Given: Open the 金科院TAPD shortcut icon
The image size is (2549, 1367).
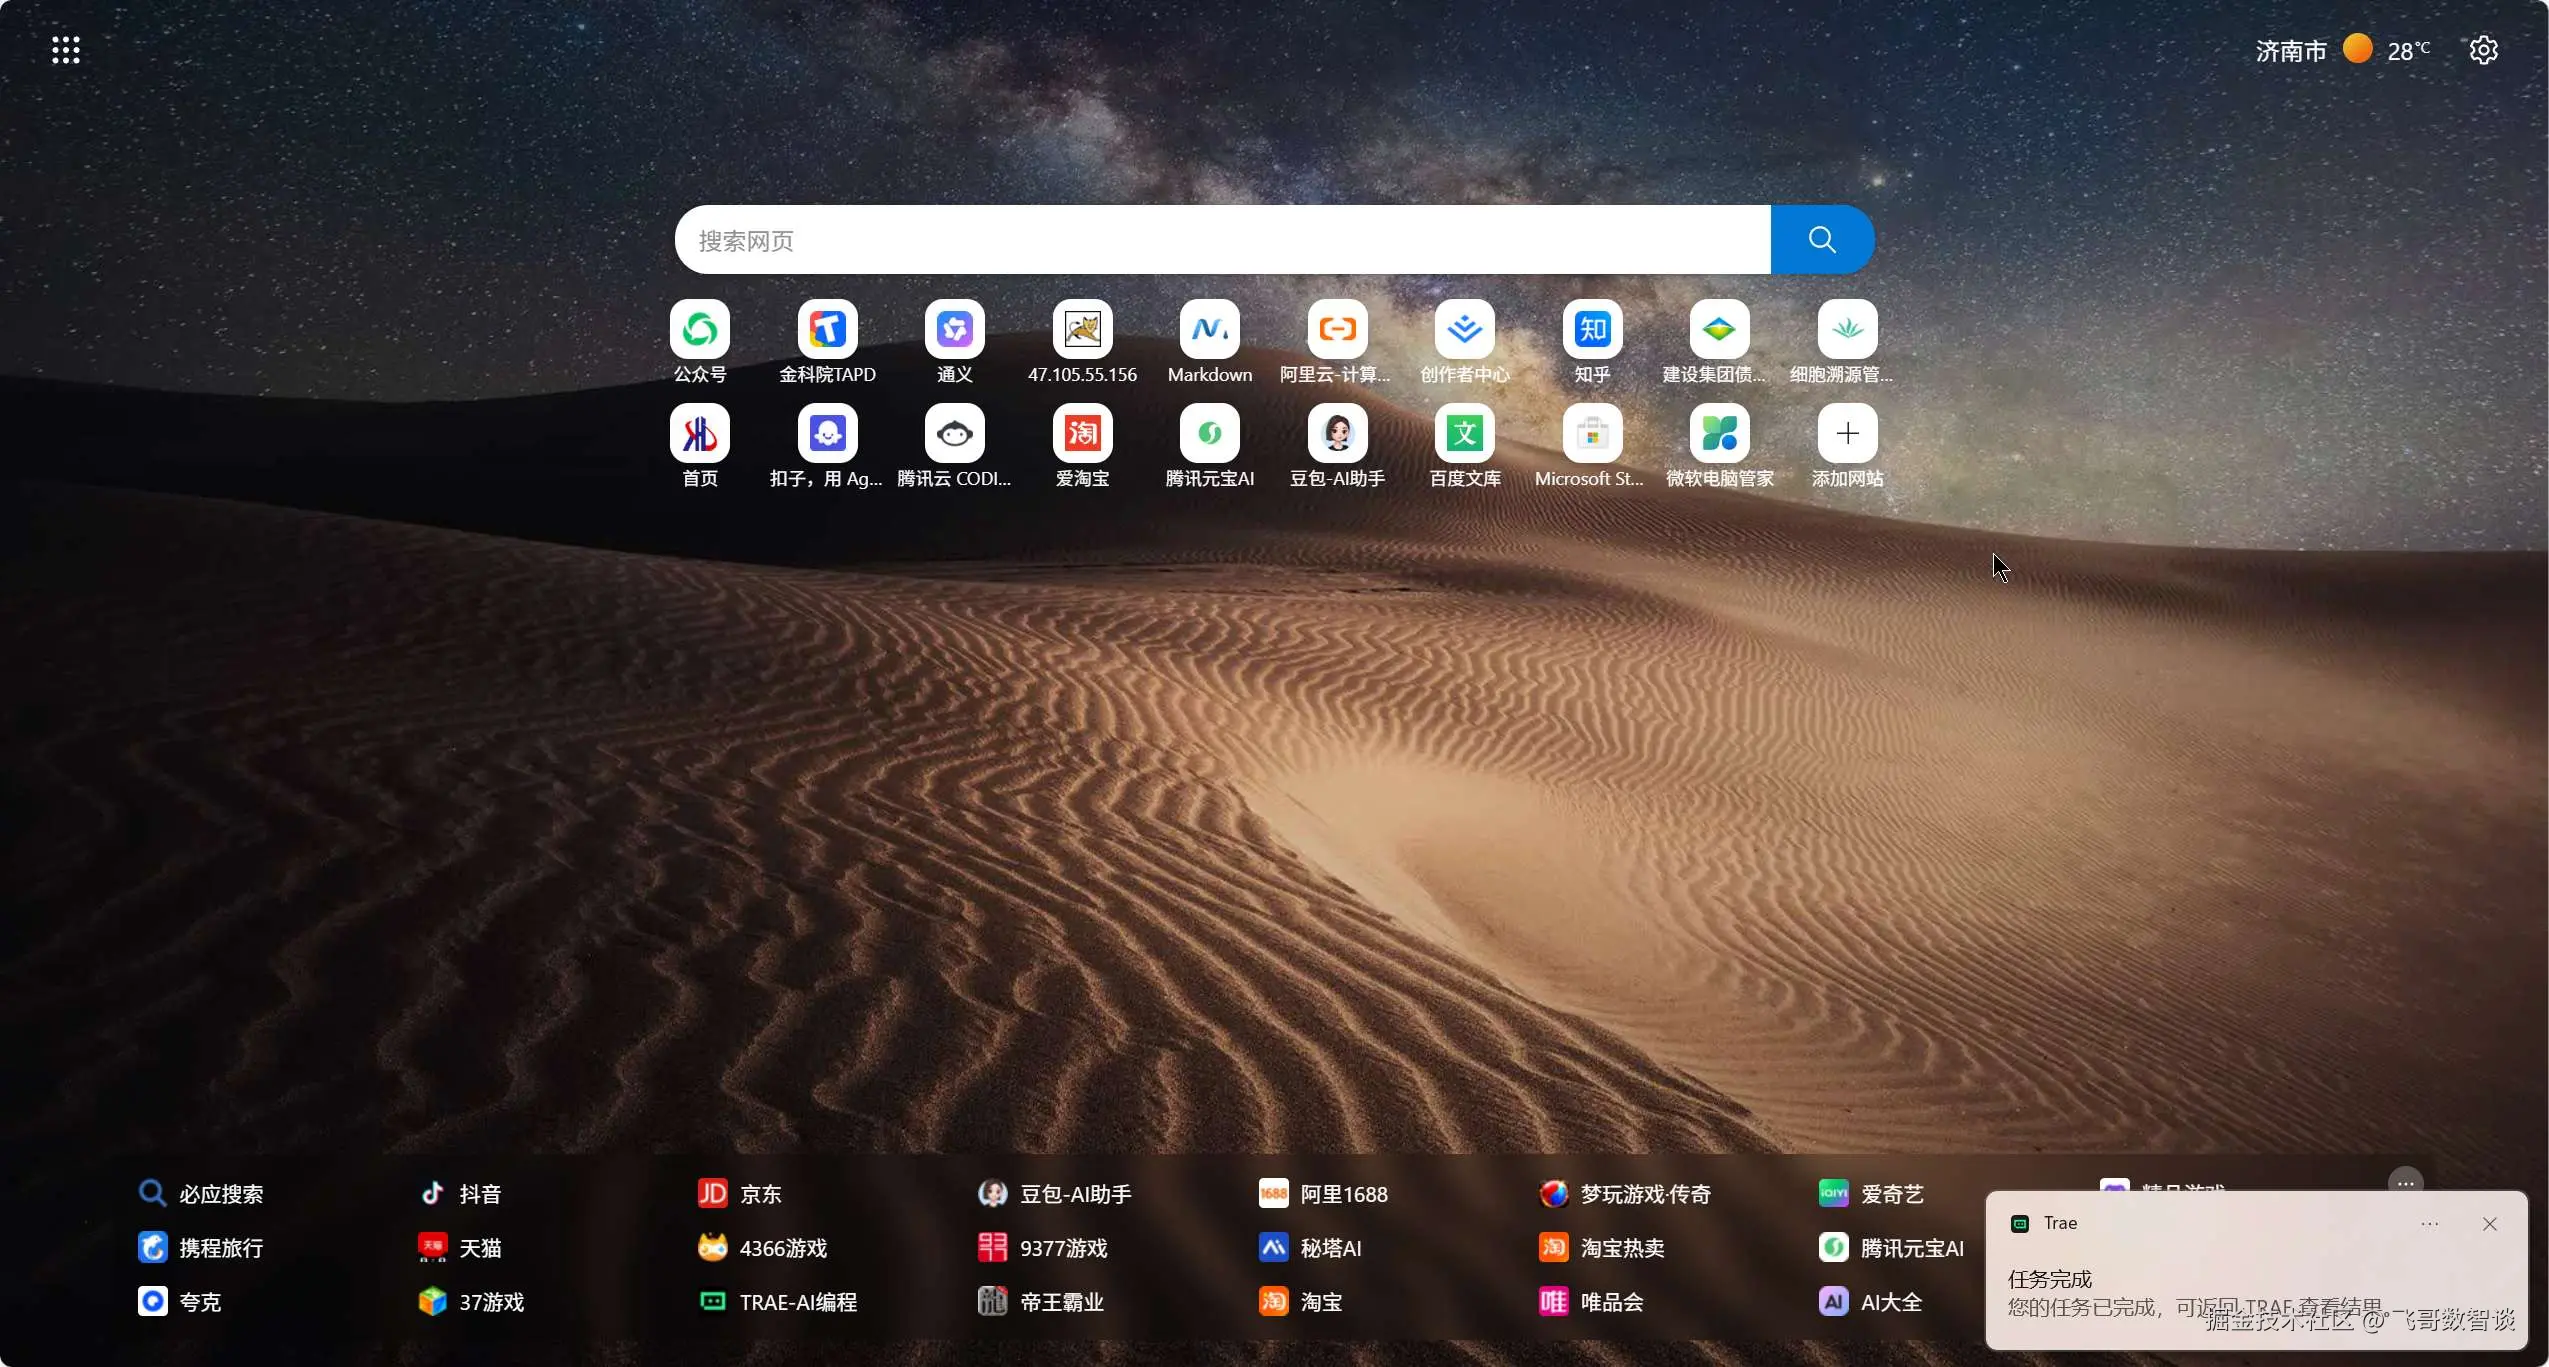Looking at the screenshot, I should tap(827, 330).
